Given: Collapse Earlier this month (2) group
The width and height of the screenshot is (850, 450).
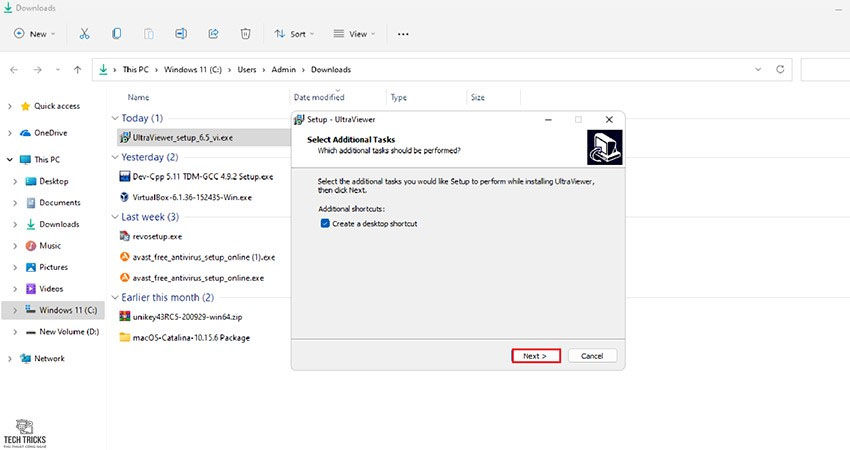Looking at the screenshot, I should pyautogui.click(x=115, y=298).
